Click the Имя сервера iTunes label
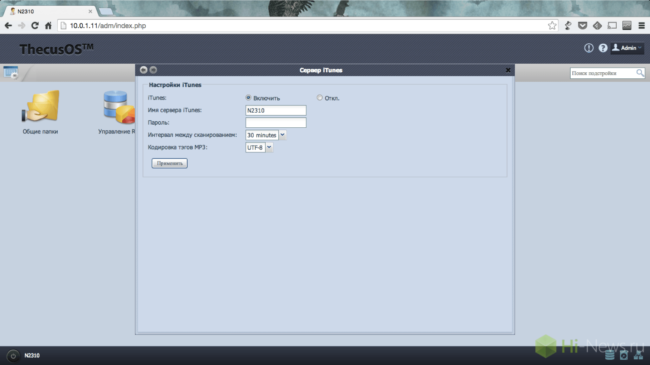 click(x=175, y=110)
